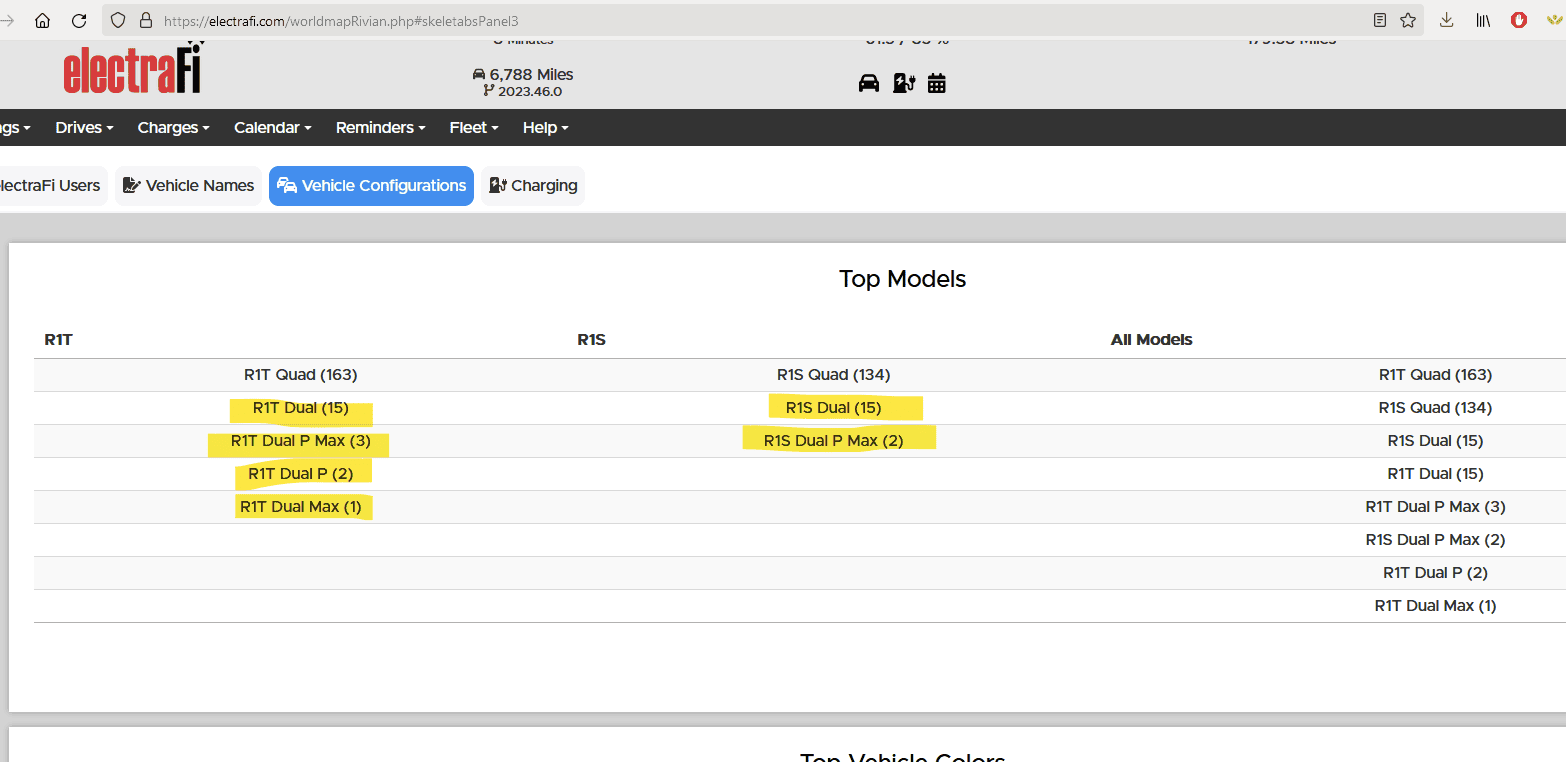Image resolution: width=1566 pixels, height=762 pixels.
Task: Click R1S Quad (134) under All Models
Action: [1436, 408]
